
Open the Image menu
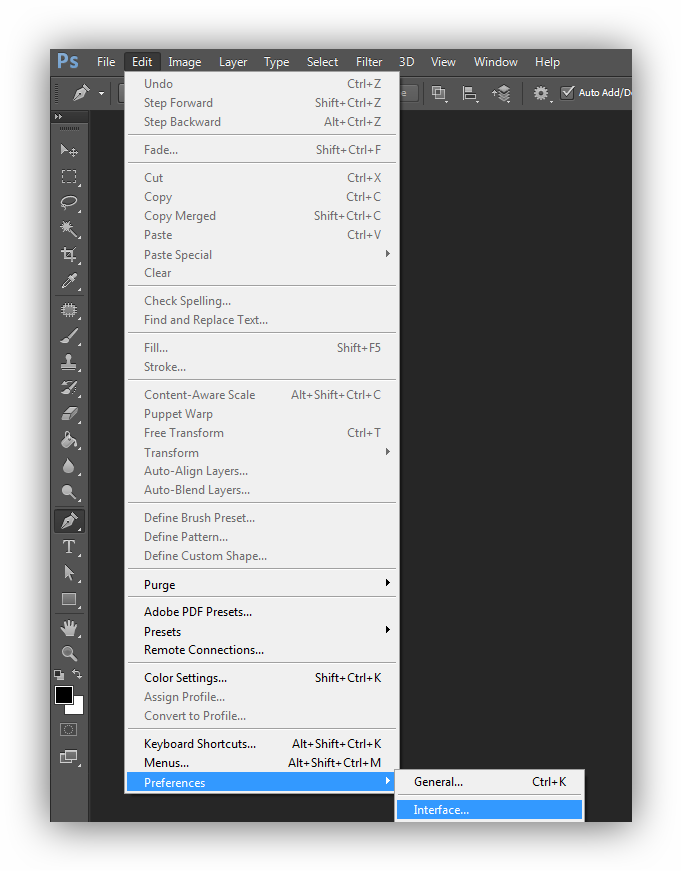coord(185,62)
